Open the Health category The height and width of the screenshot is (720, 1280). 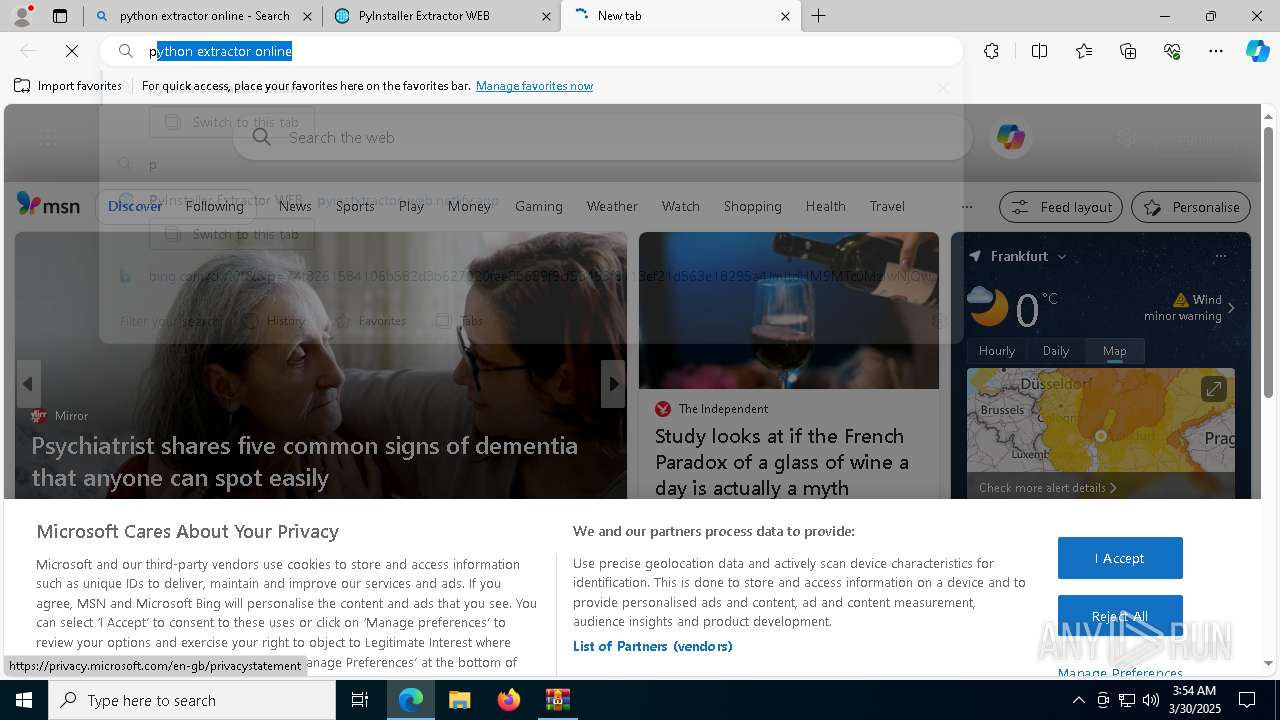point(826,206)
